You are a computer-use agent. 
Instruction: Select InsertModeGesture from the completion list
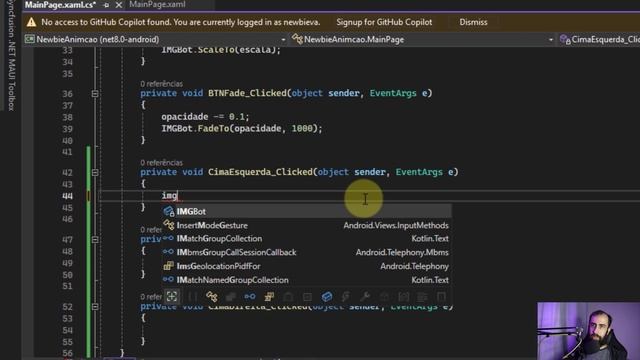[x=307, y=225]
